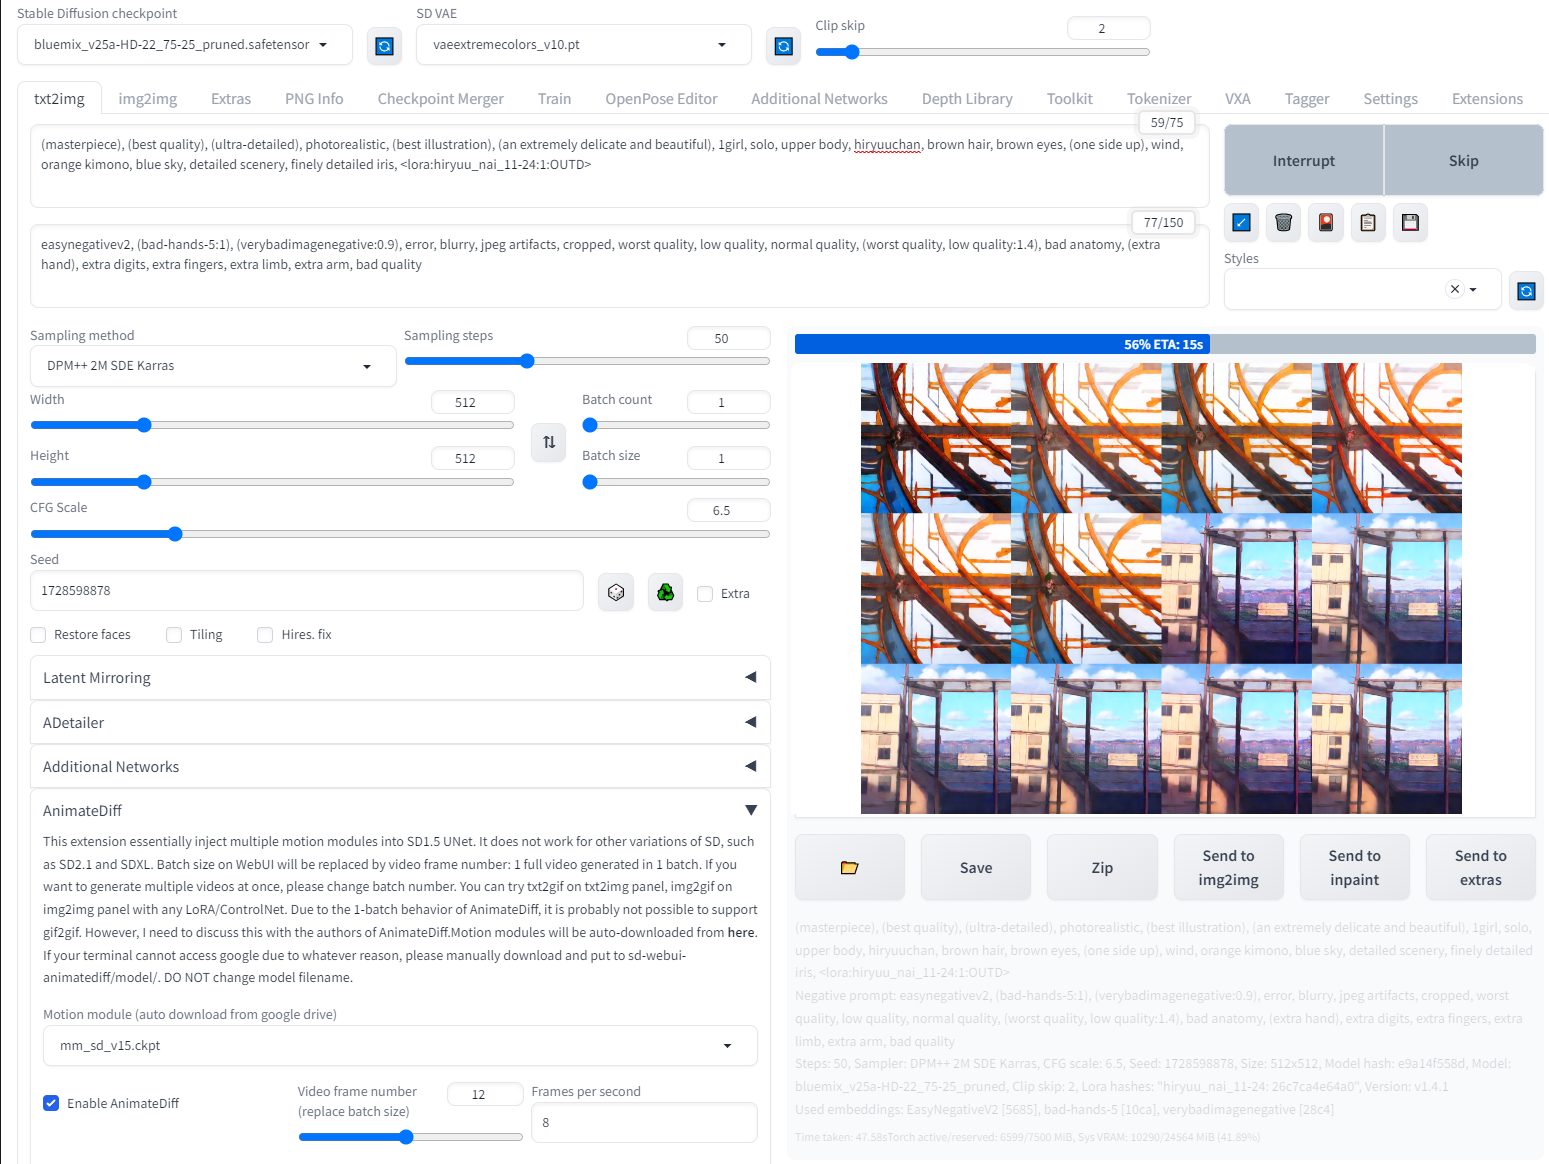Click Send to inpaint button
Viewport: 1549px width, 1164px height.
coord(1354,867)
